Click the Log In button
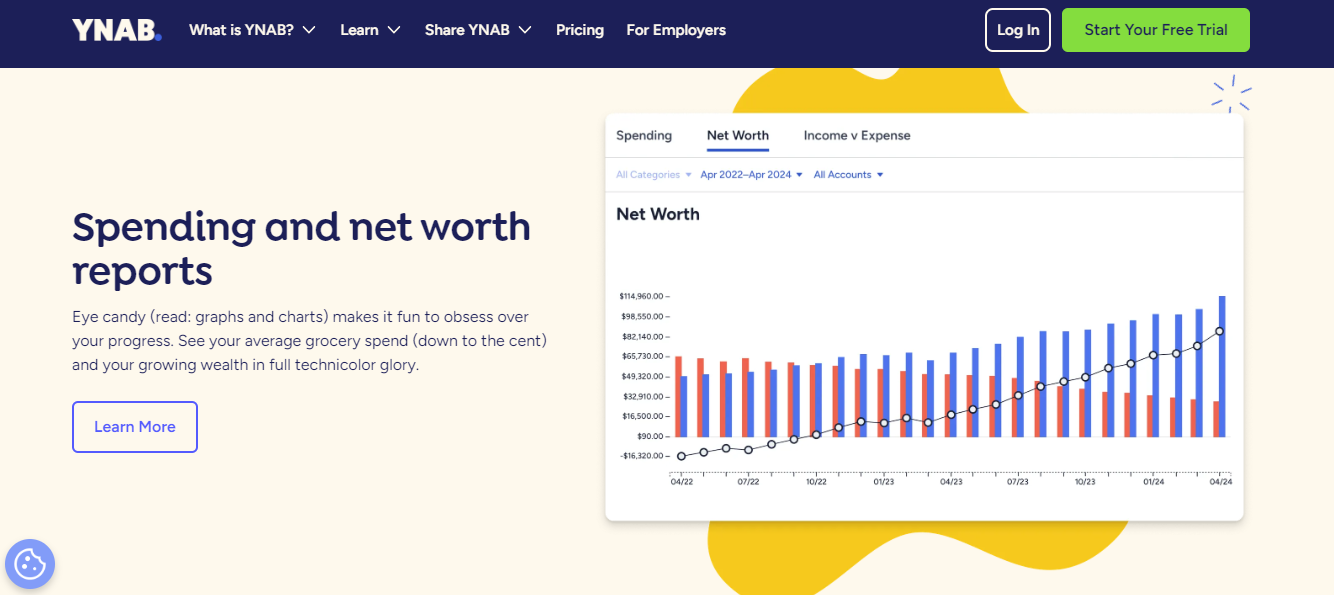 (1018, 30)
